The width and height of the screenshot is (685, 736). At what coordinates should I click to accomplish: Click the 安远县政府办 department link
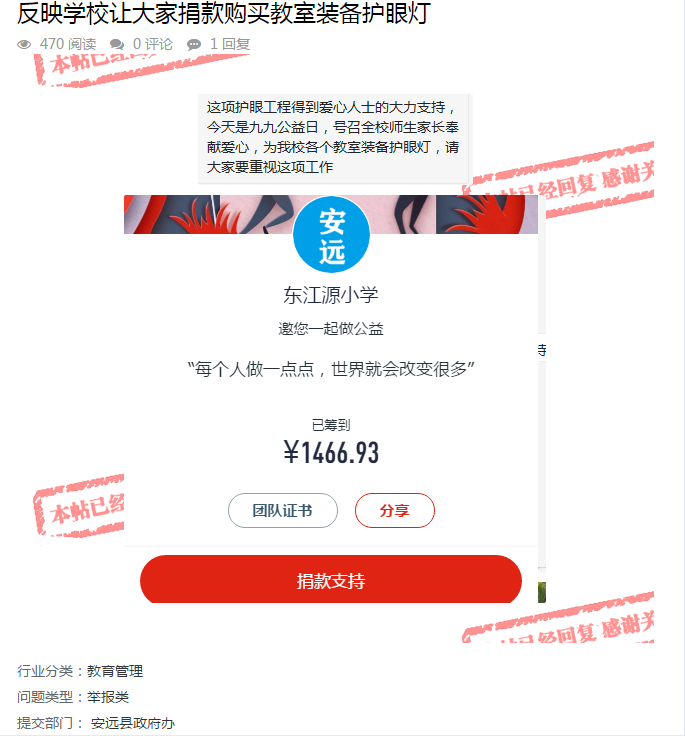click(x=133, y=723)
